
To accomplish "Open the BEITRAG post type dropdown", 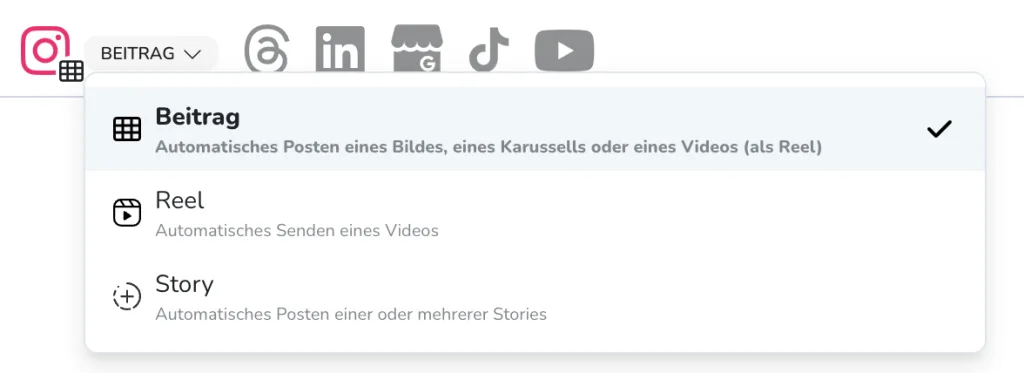I will pyautogui.click(x=151, y=54).
